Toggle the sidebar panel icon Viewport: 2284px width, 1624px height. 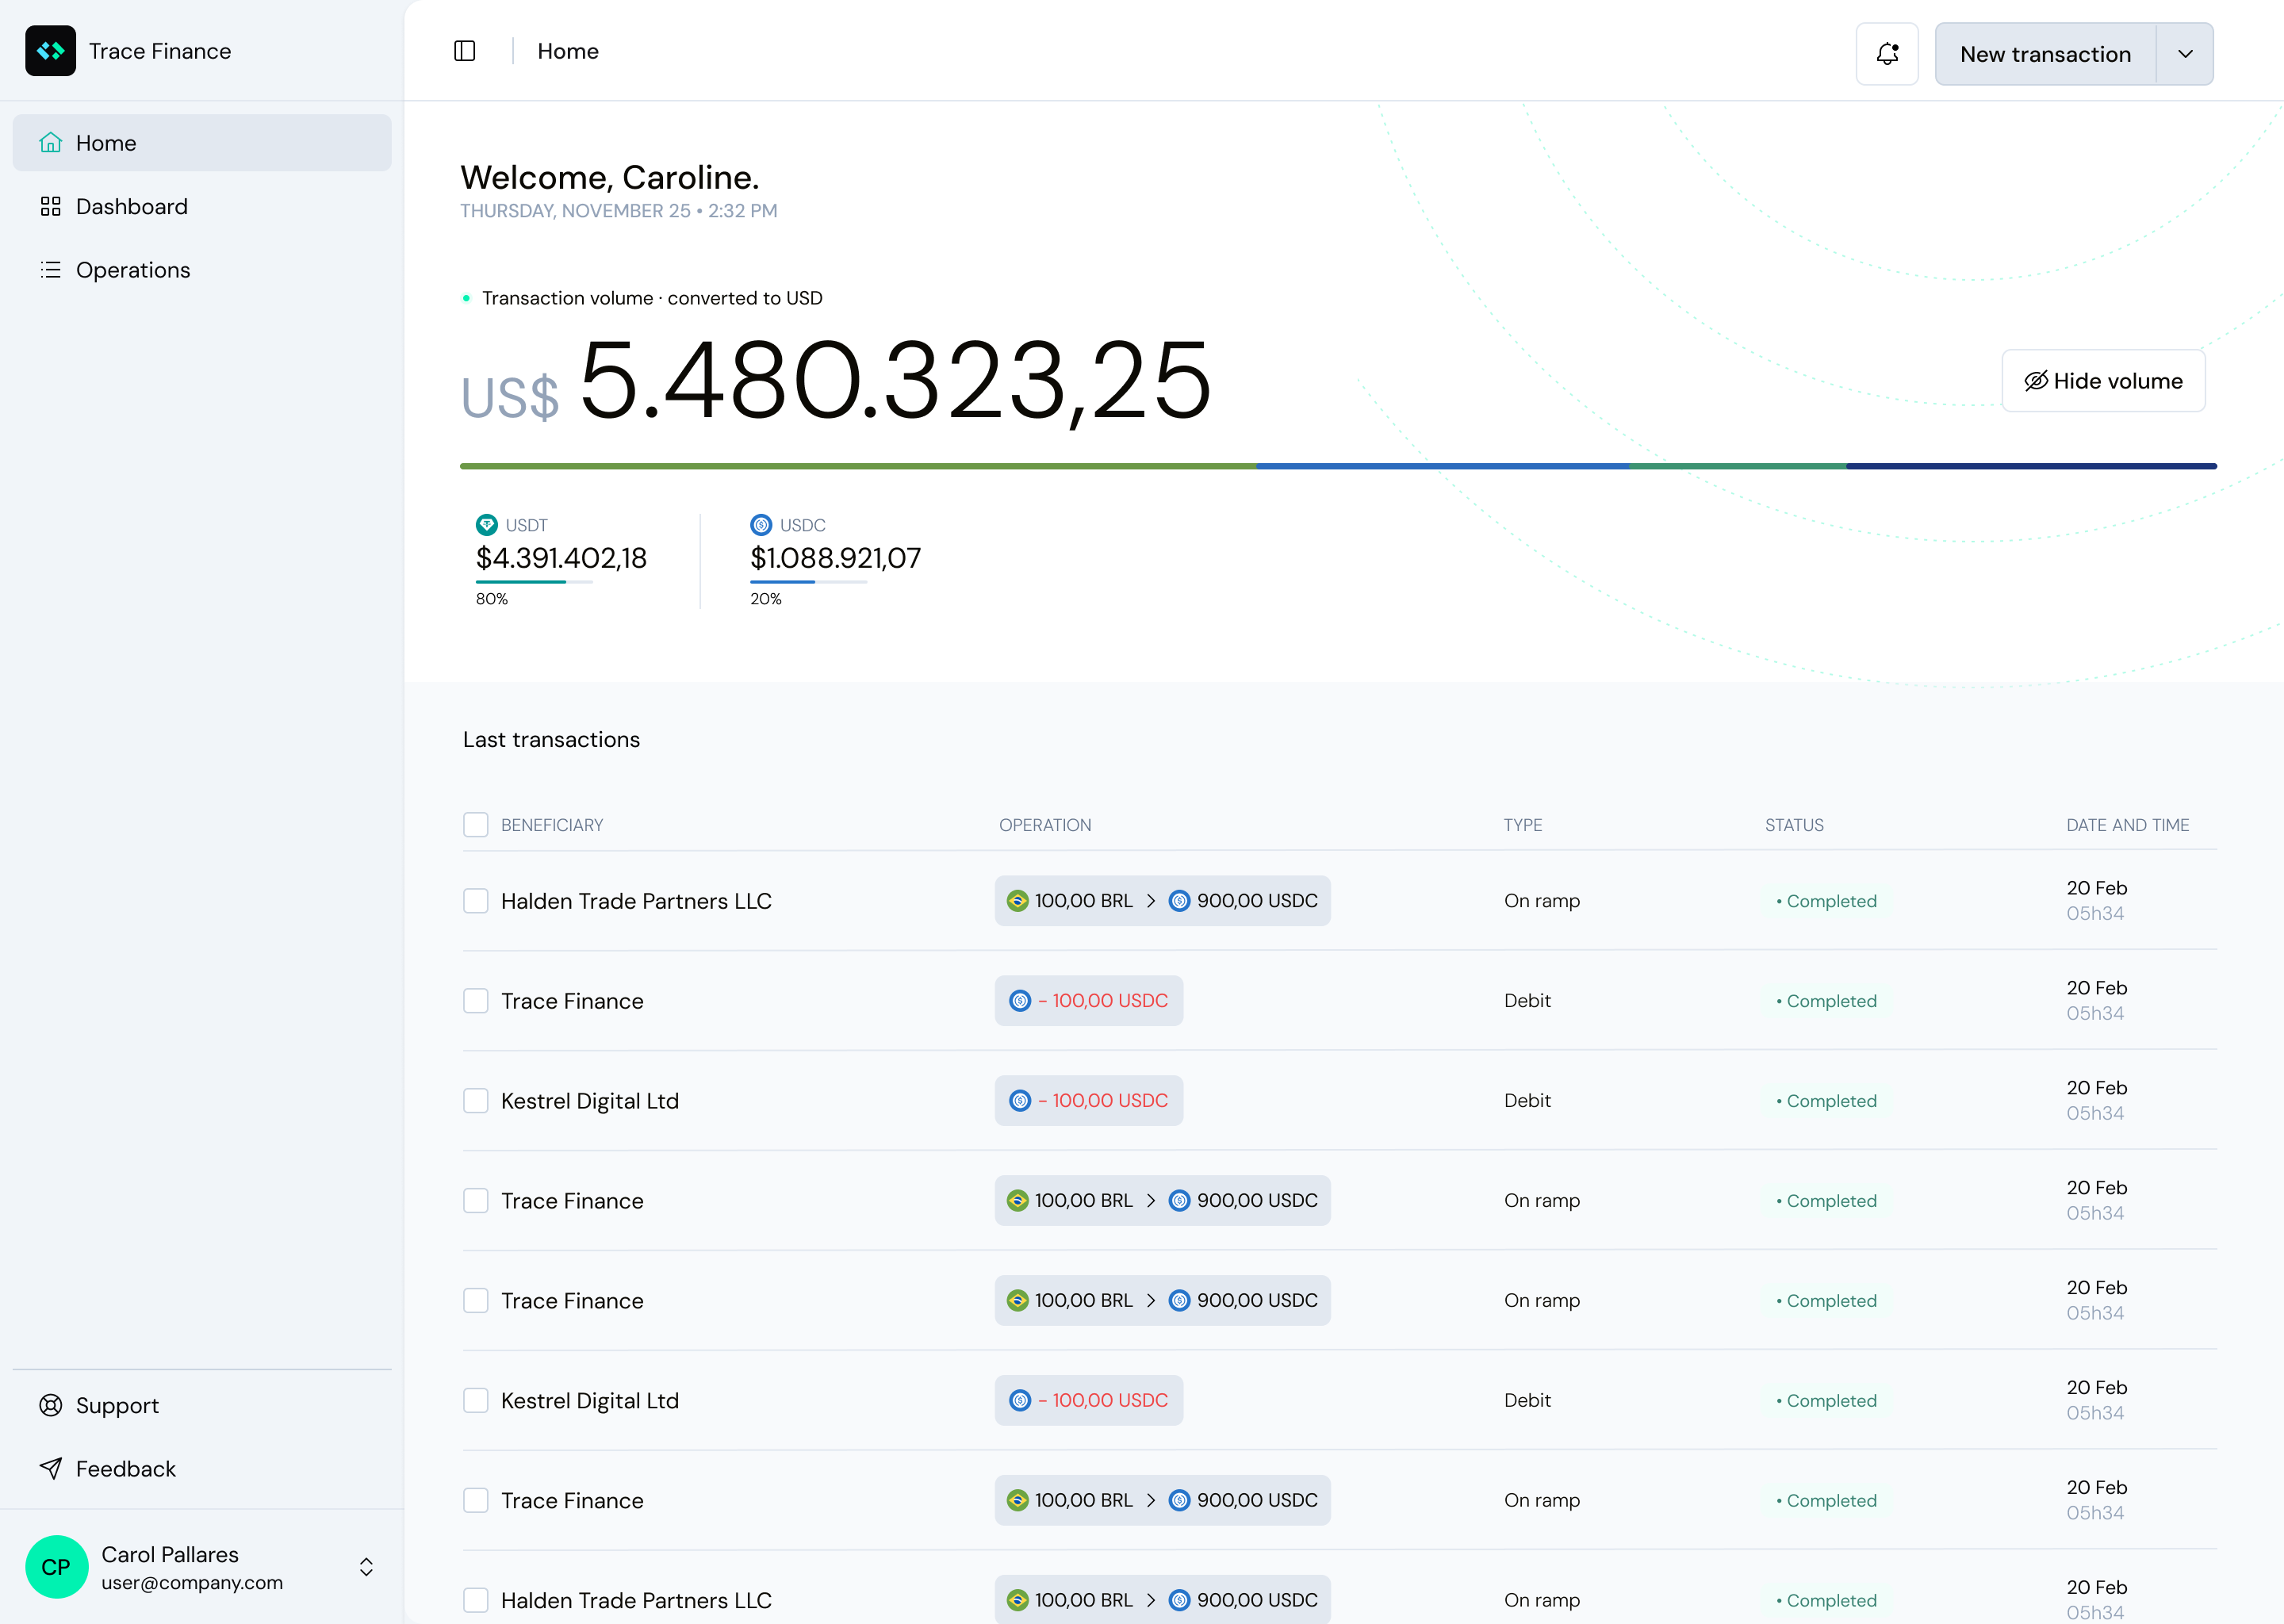pos(465,51)
